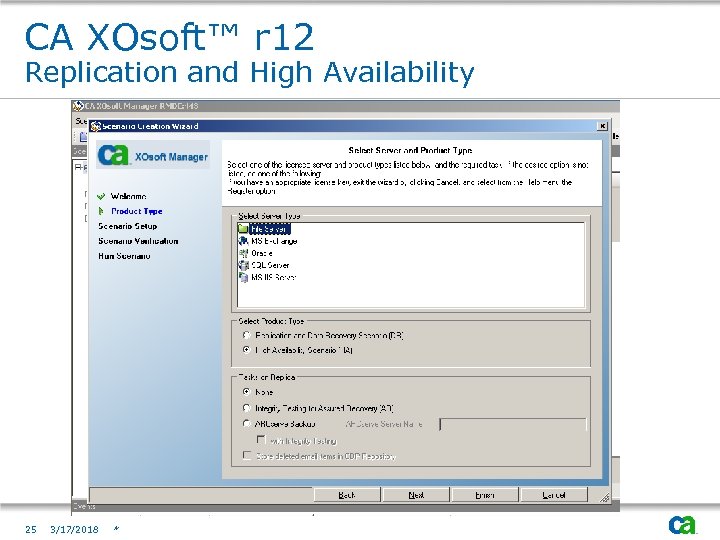Click the Select Server and Product Type heading
Screen dimensions: 720x540
coord(410,150)
